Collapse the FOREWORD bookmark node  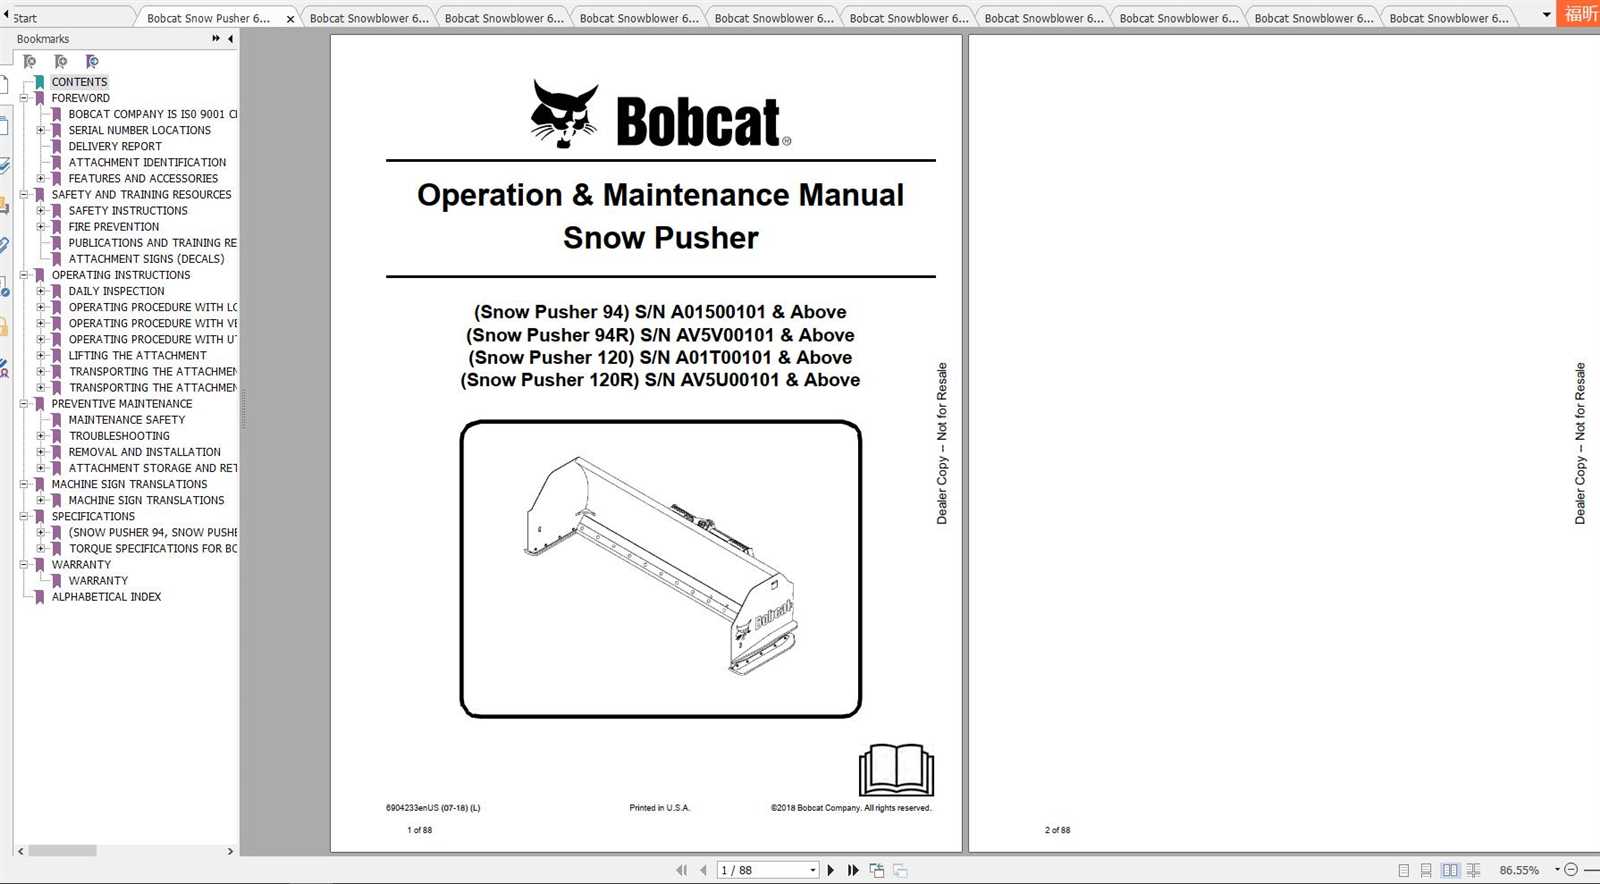click(x=24, y=98)
